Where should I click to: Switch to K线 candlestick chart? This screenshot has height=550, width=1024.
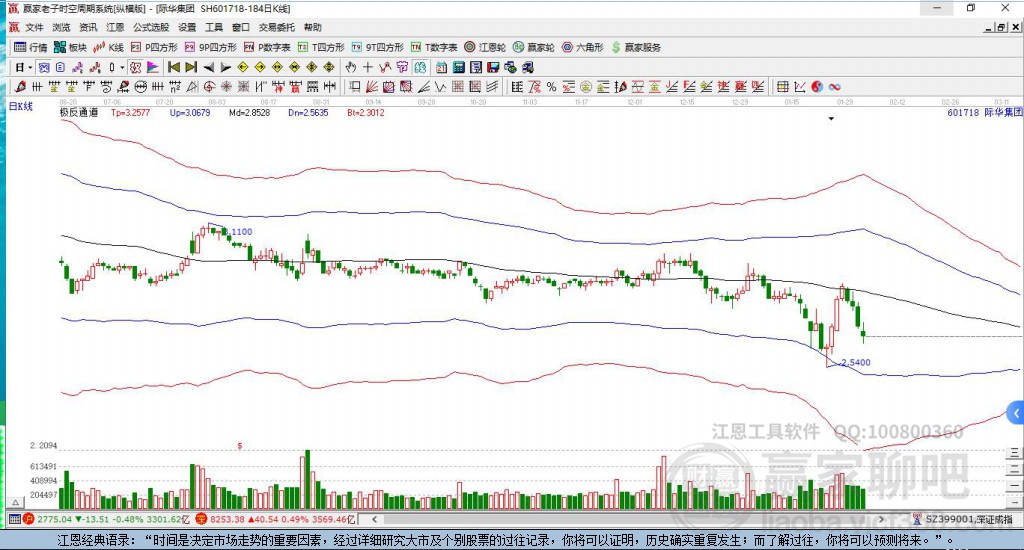click(108, 47)
